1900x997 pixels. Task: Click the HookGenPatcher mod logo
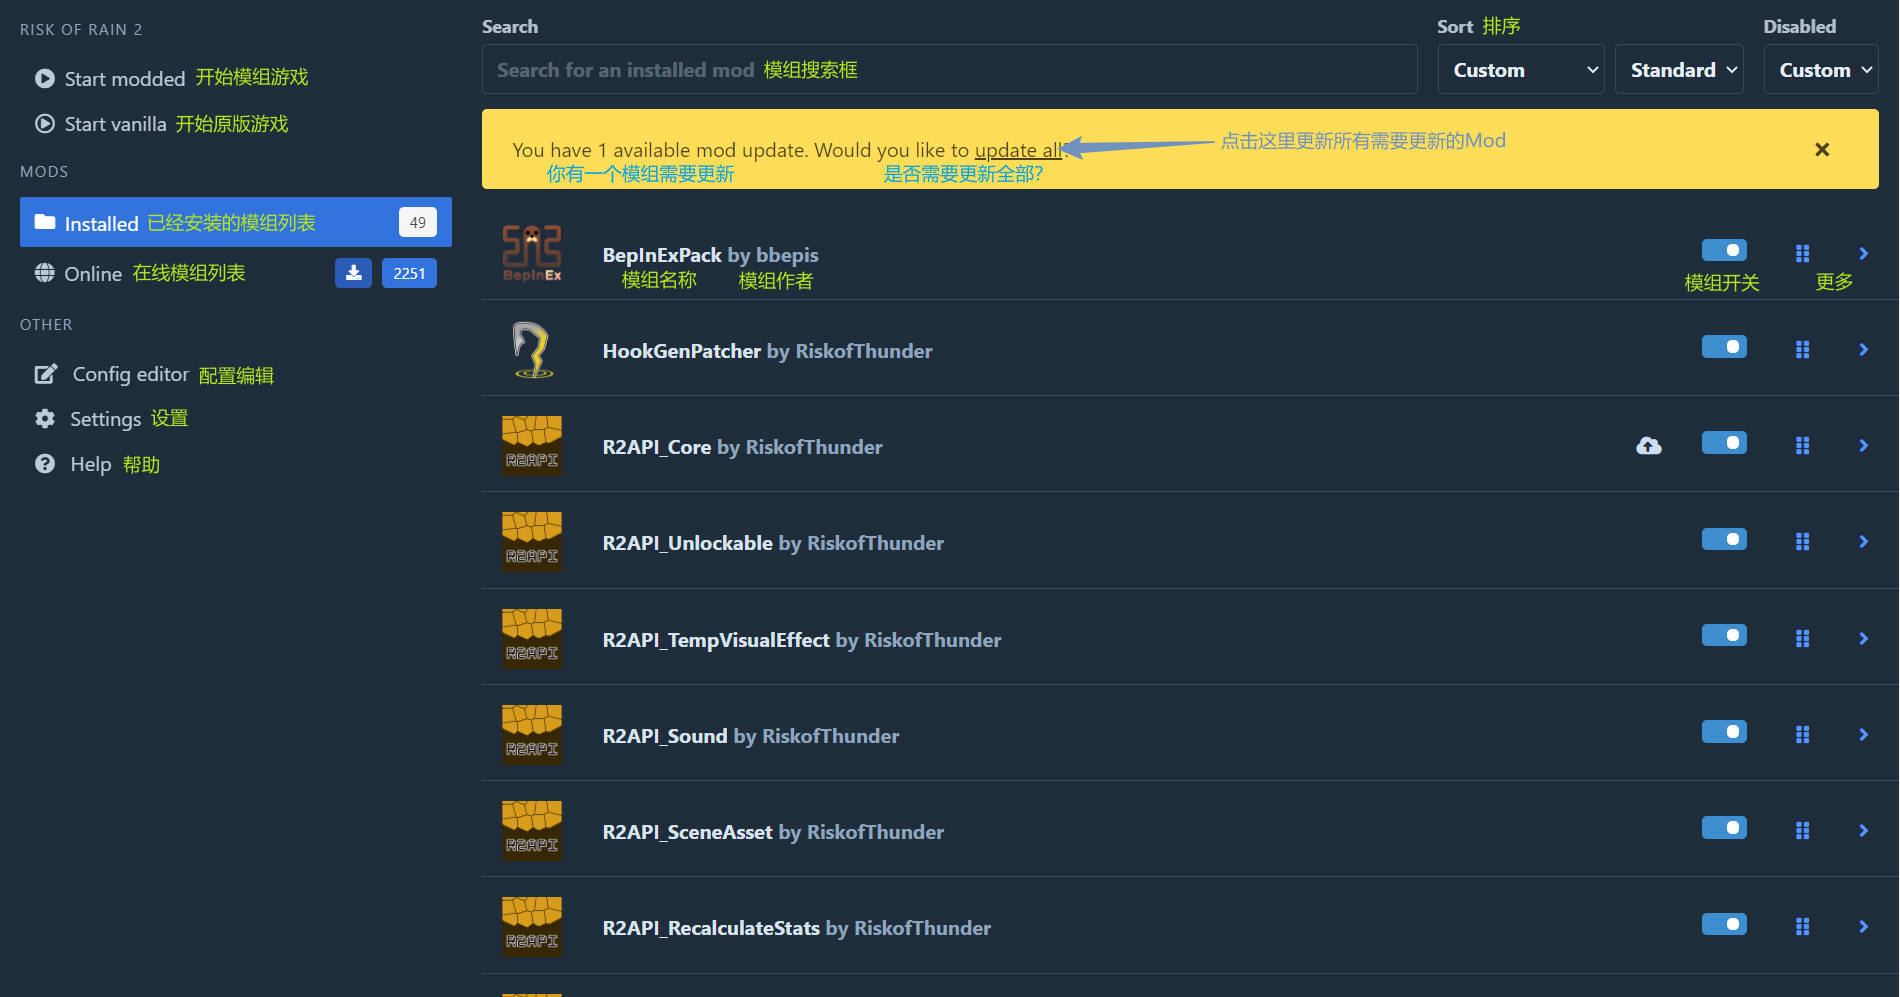click(532, 349)
